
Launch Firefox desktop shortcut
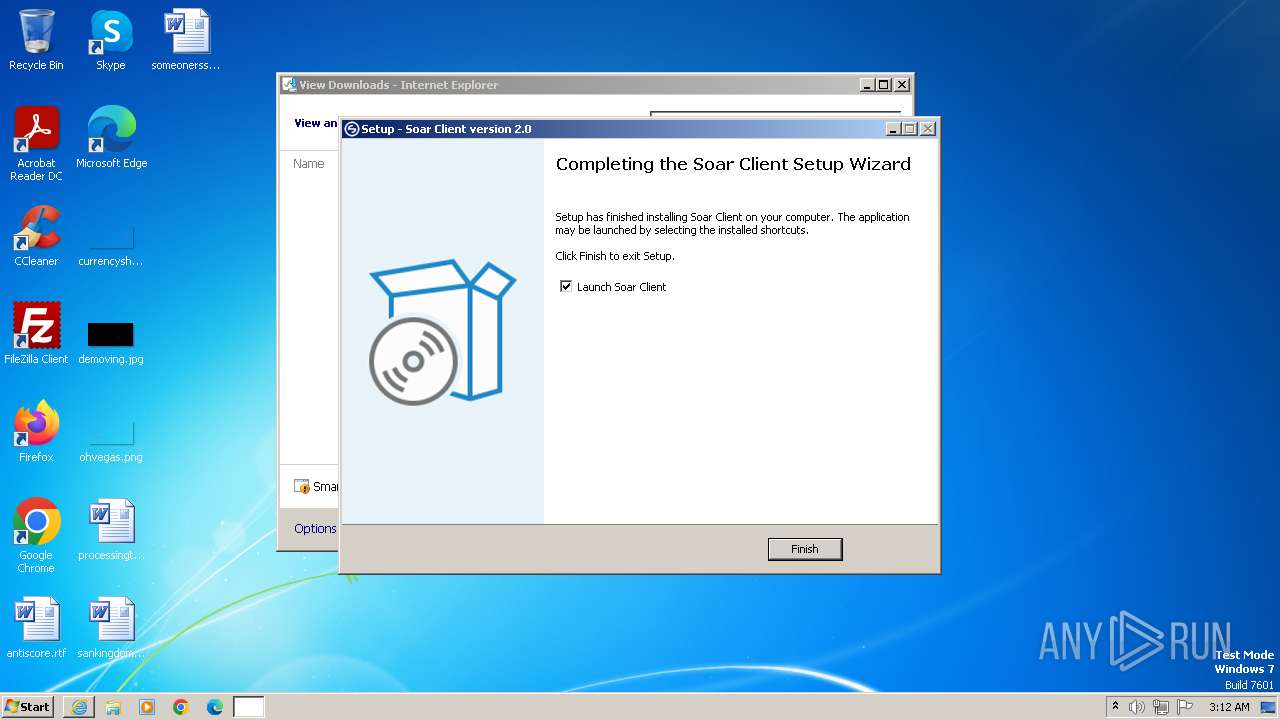pos(36,432)
